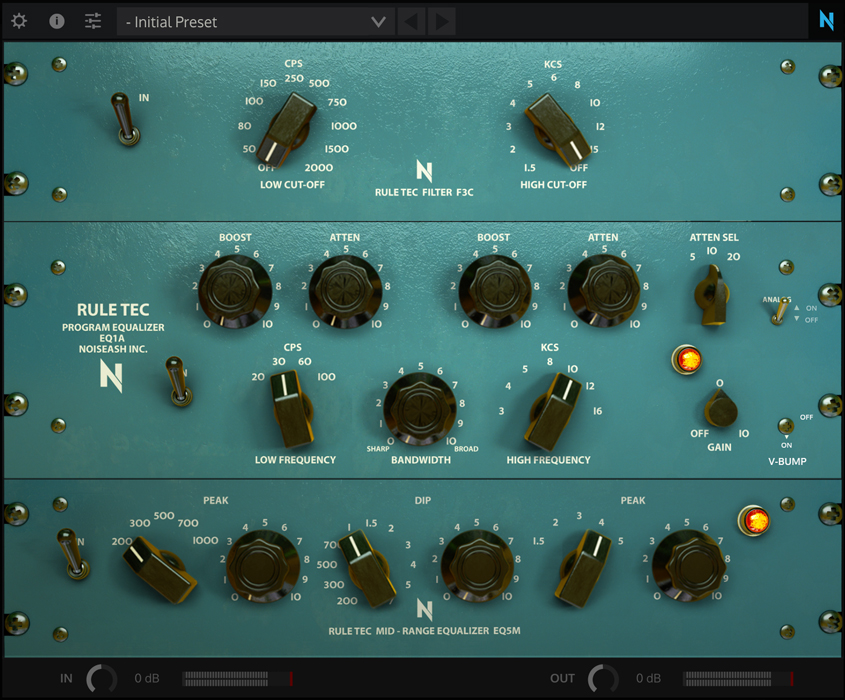Screen dimensions: 845x700
Task: Click the output level OUT knob
Action: point(603,678)
